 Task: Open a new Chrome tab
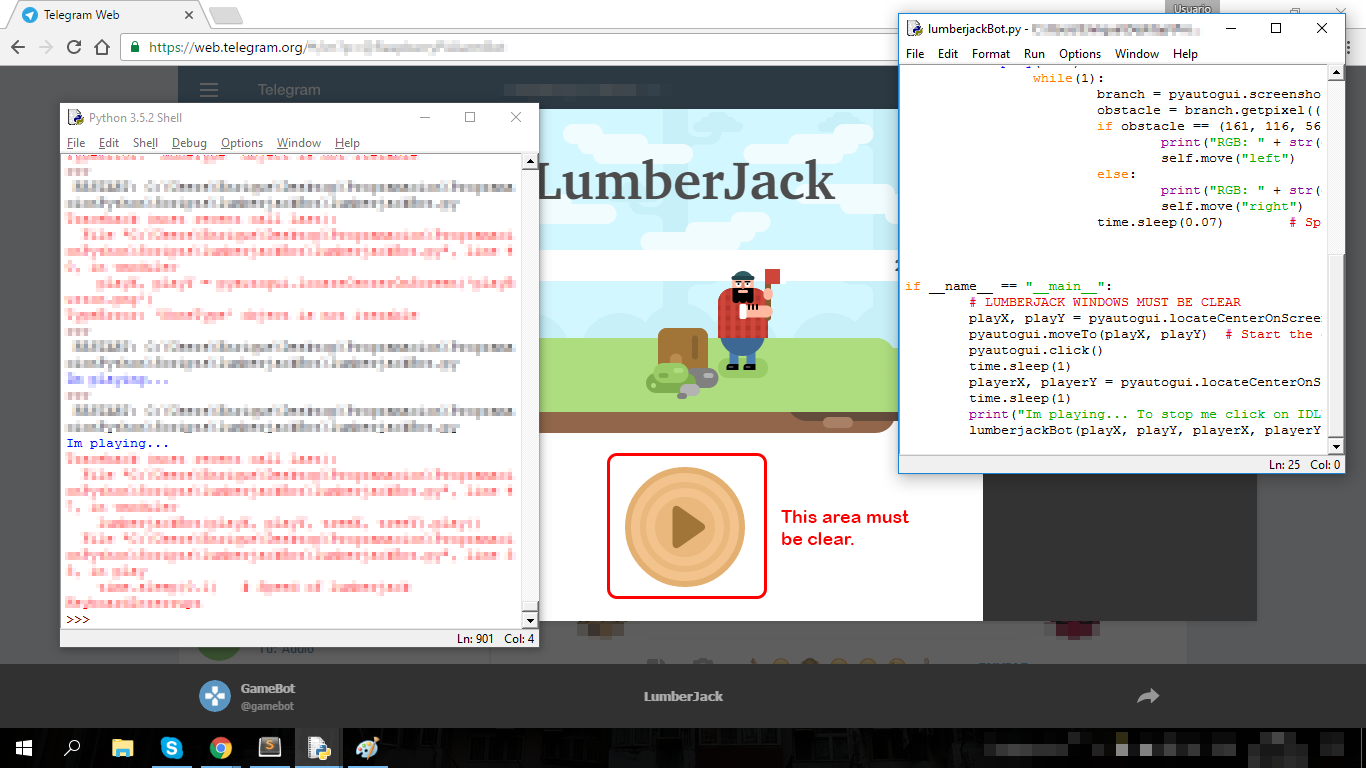tap(225, 15)
